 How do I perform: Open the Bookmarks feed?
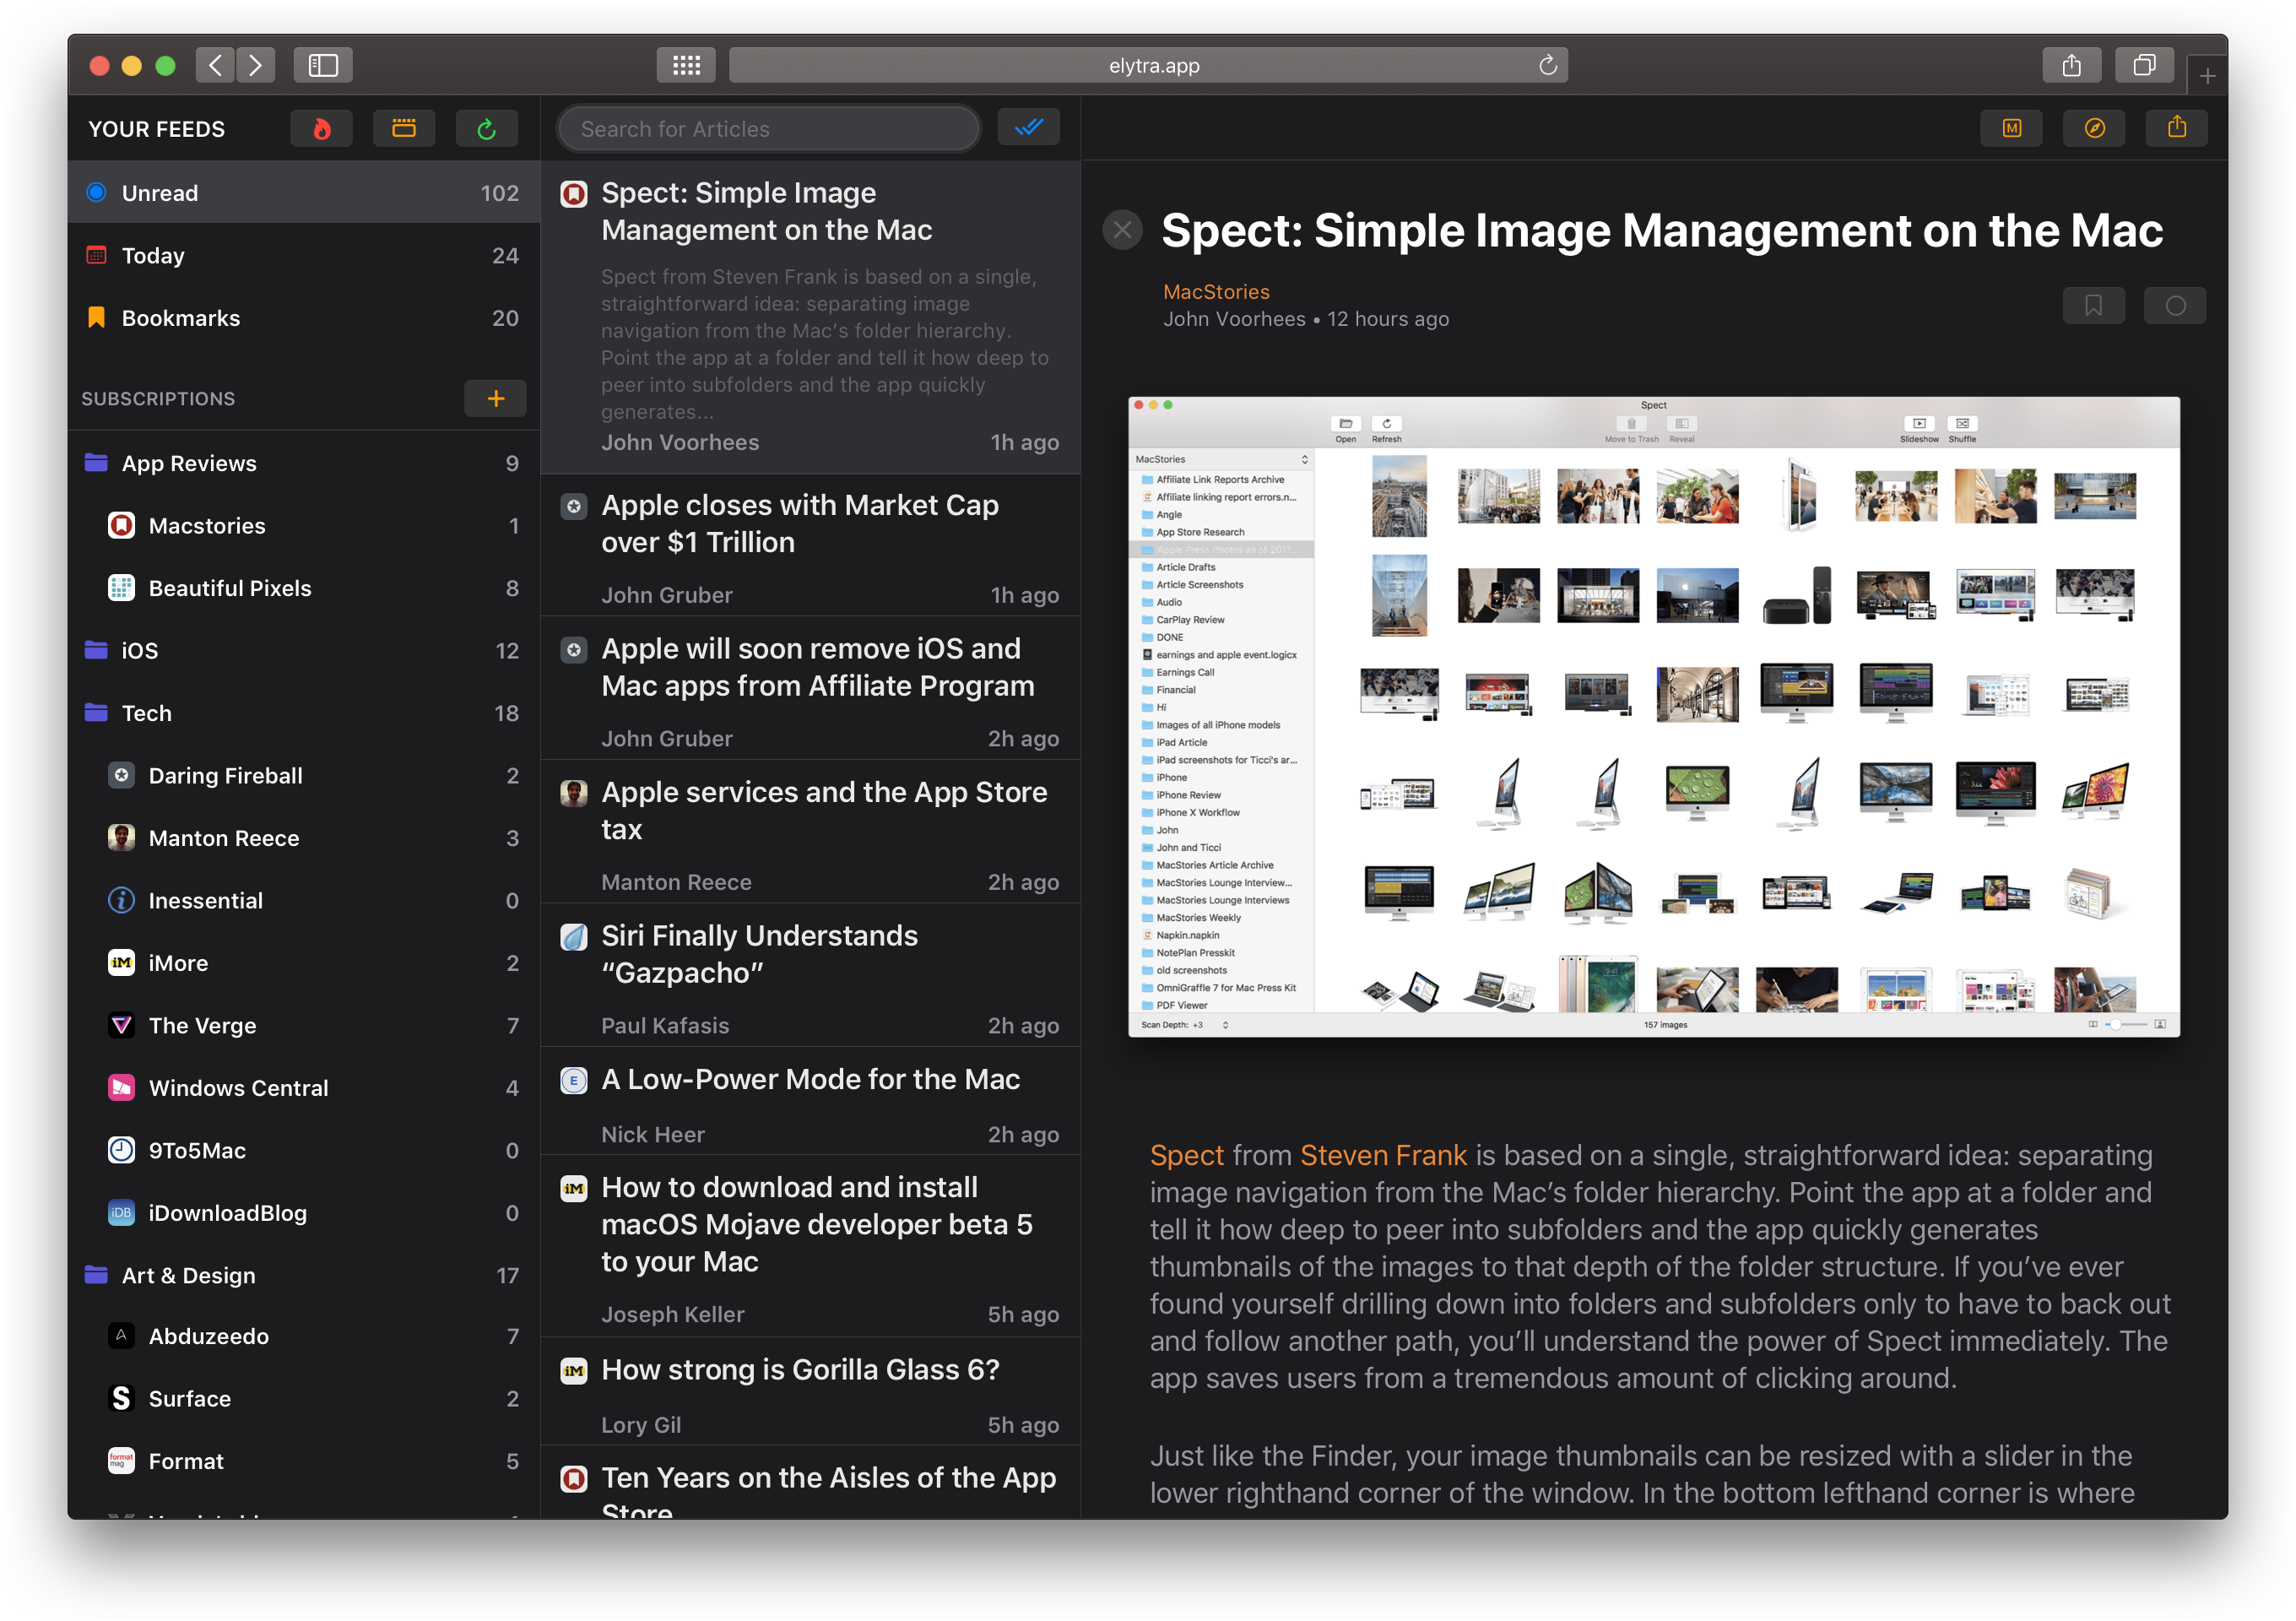[304, 317]
